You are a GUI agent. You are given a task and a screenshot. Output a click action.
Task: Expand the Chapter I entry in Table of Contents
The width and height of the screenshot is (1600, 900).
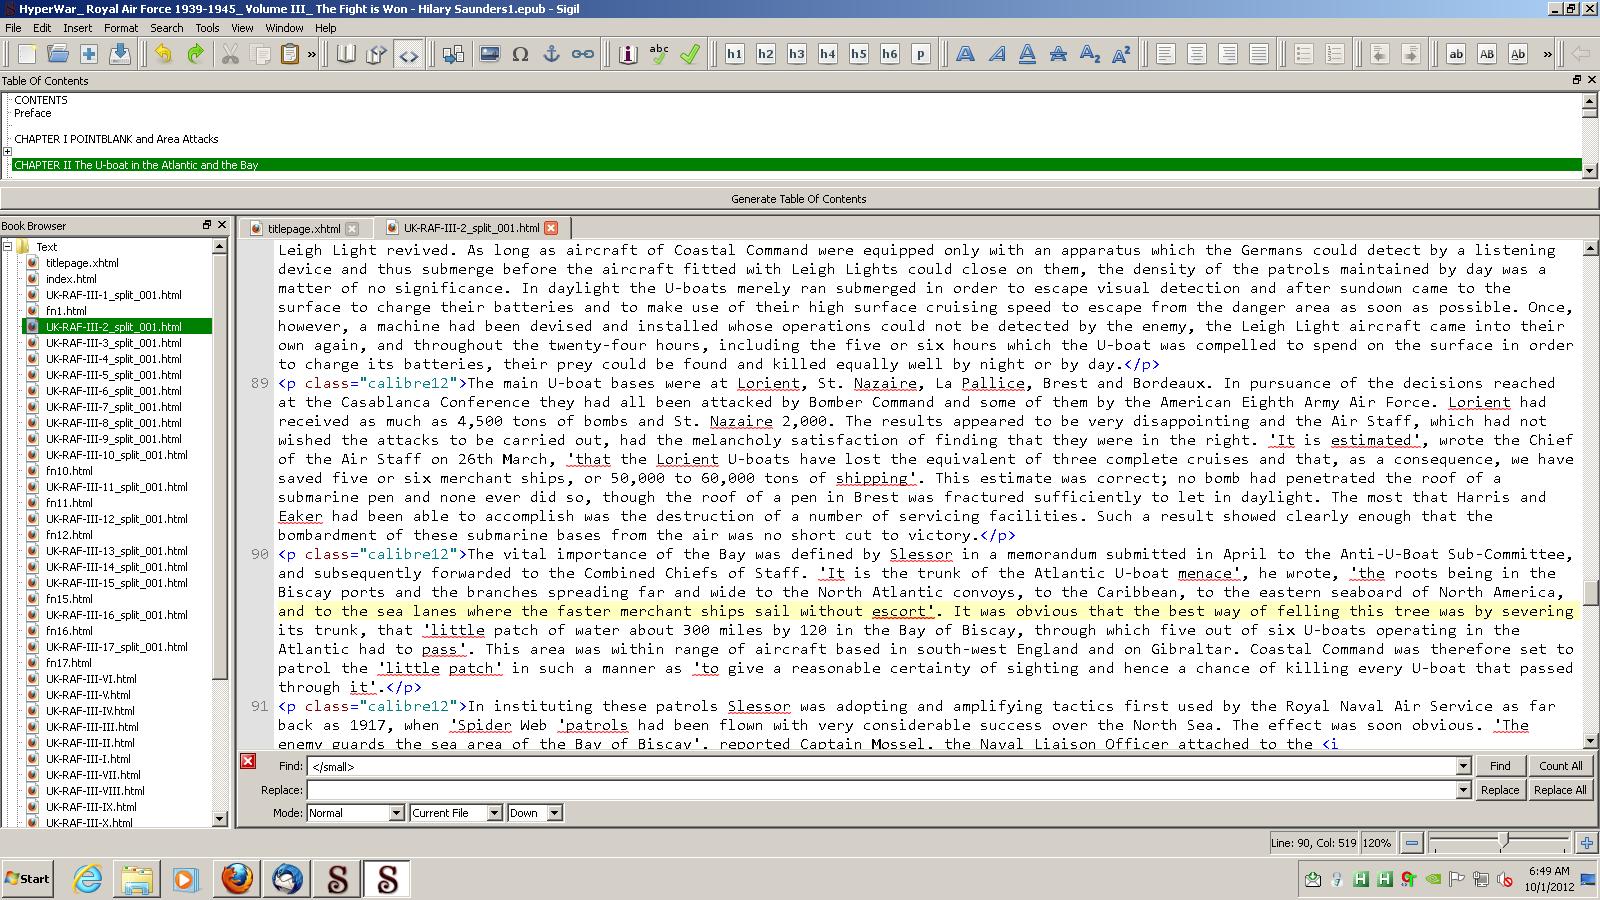7,152
